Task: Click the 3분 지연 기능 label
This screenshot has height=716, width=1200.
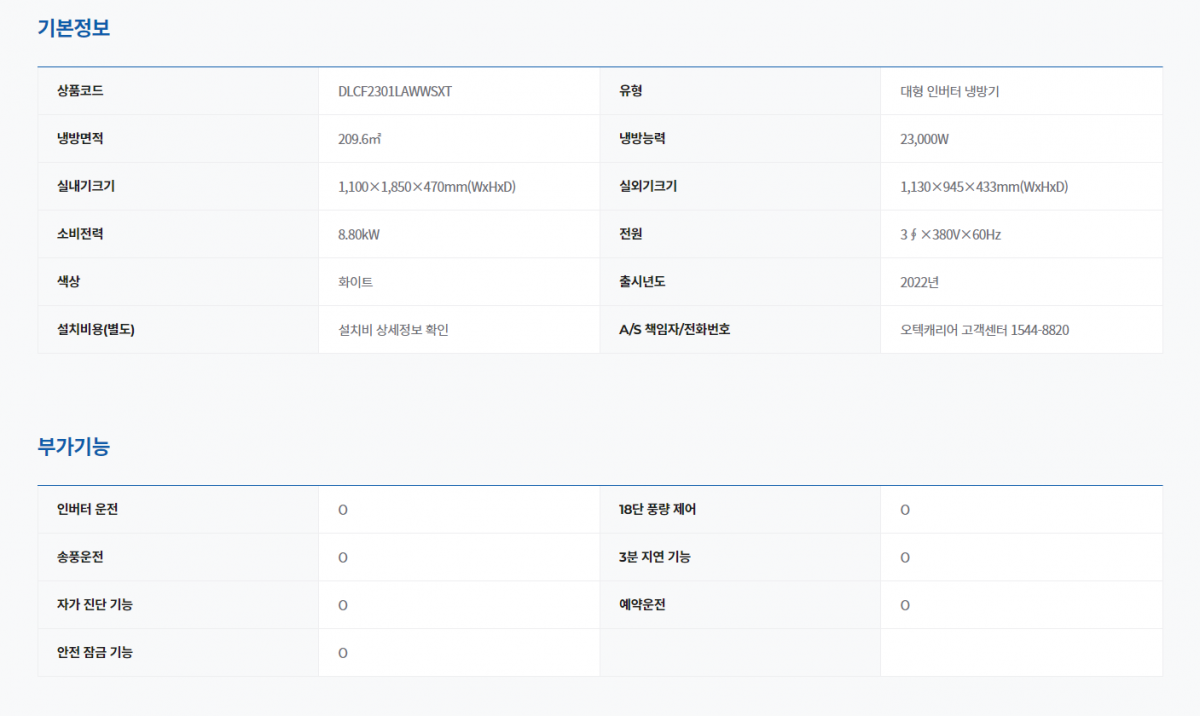Action: (x=654, y=557)
